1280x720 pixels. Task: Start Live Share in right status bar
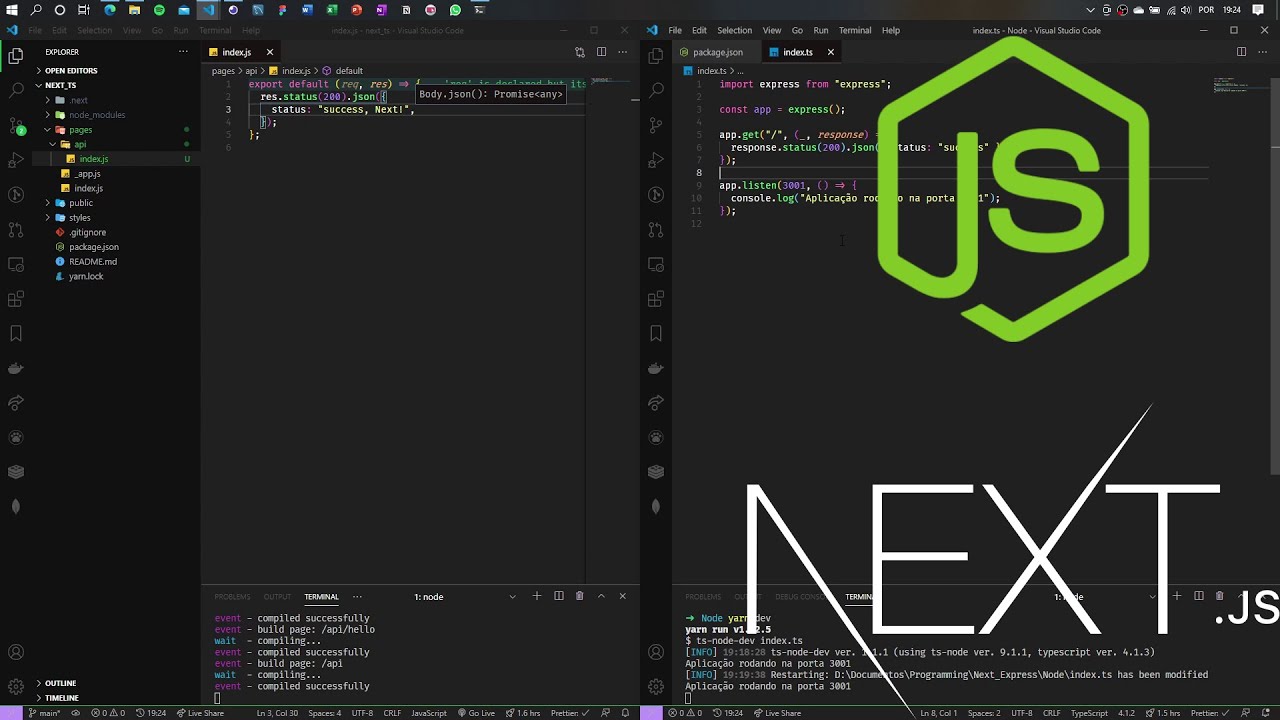777,713
